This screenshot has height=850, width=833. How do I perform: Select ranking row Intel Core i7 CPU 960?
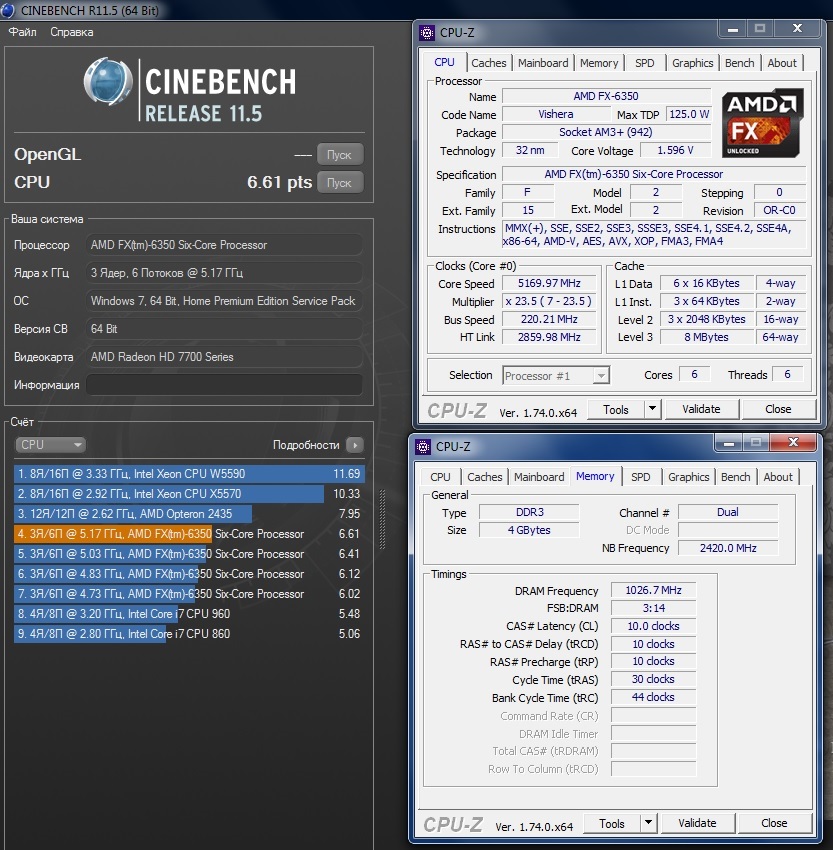[x=189, y=614]
